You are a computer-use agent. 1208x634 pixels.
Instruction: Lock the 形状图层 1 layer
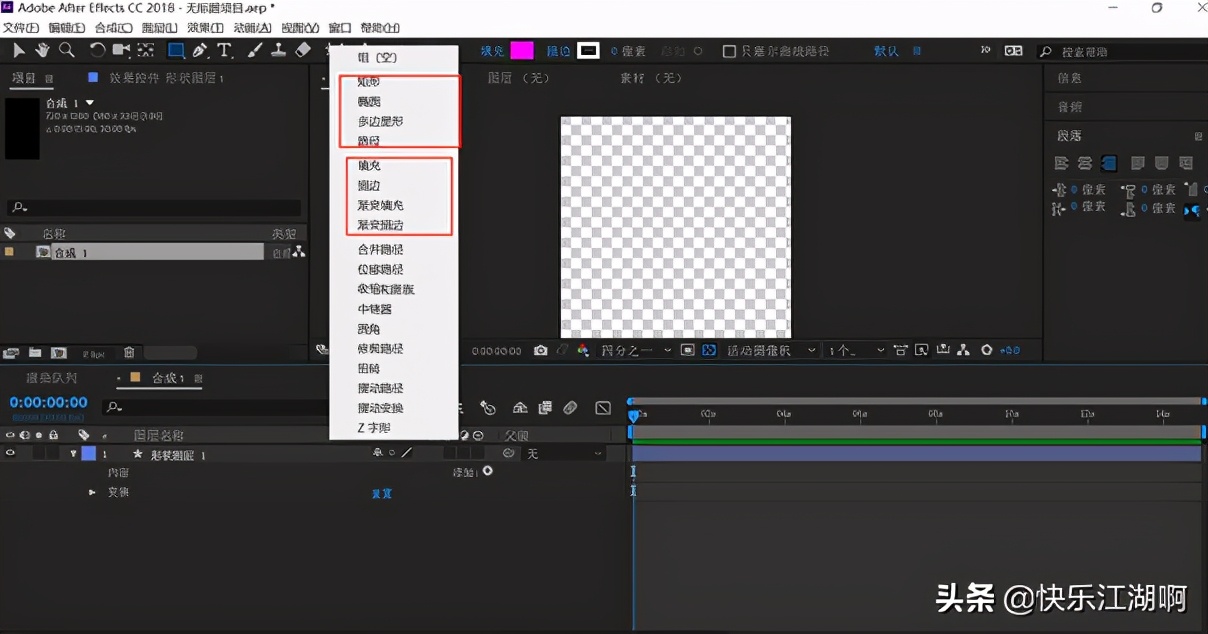53,452
